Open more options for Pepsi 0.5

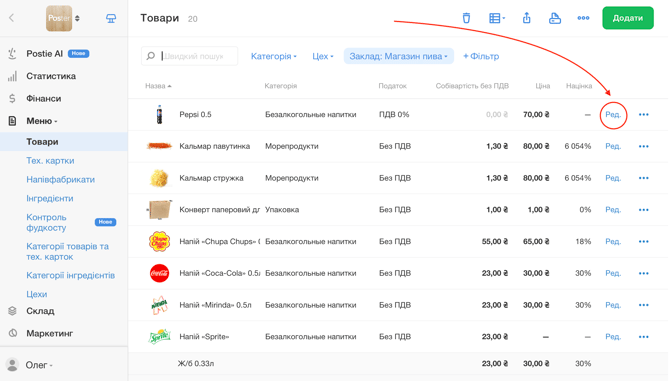pos(644,114)
